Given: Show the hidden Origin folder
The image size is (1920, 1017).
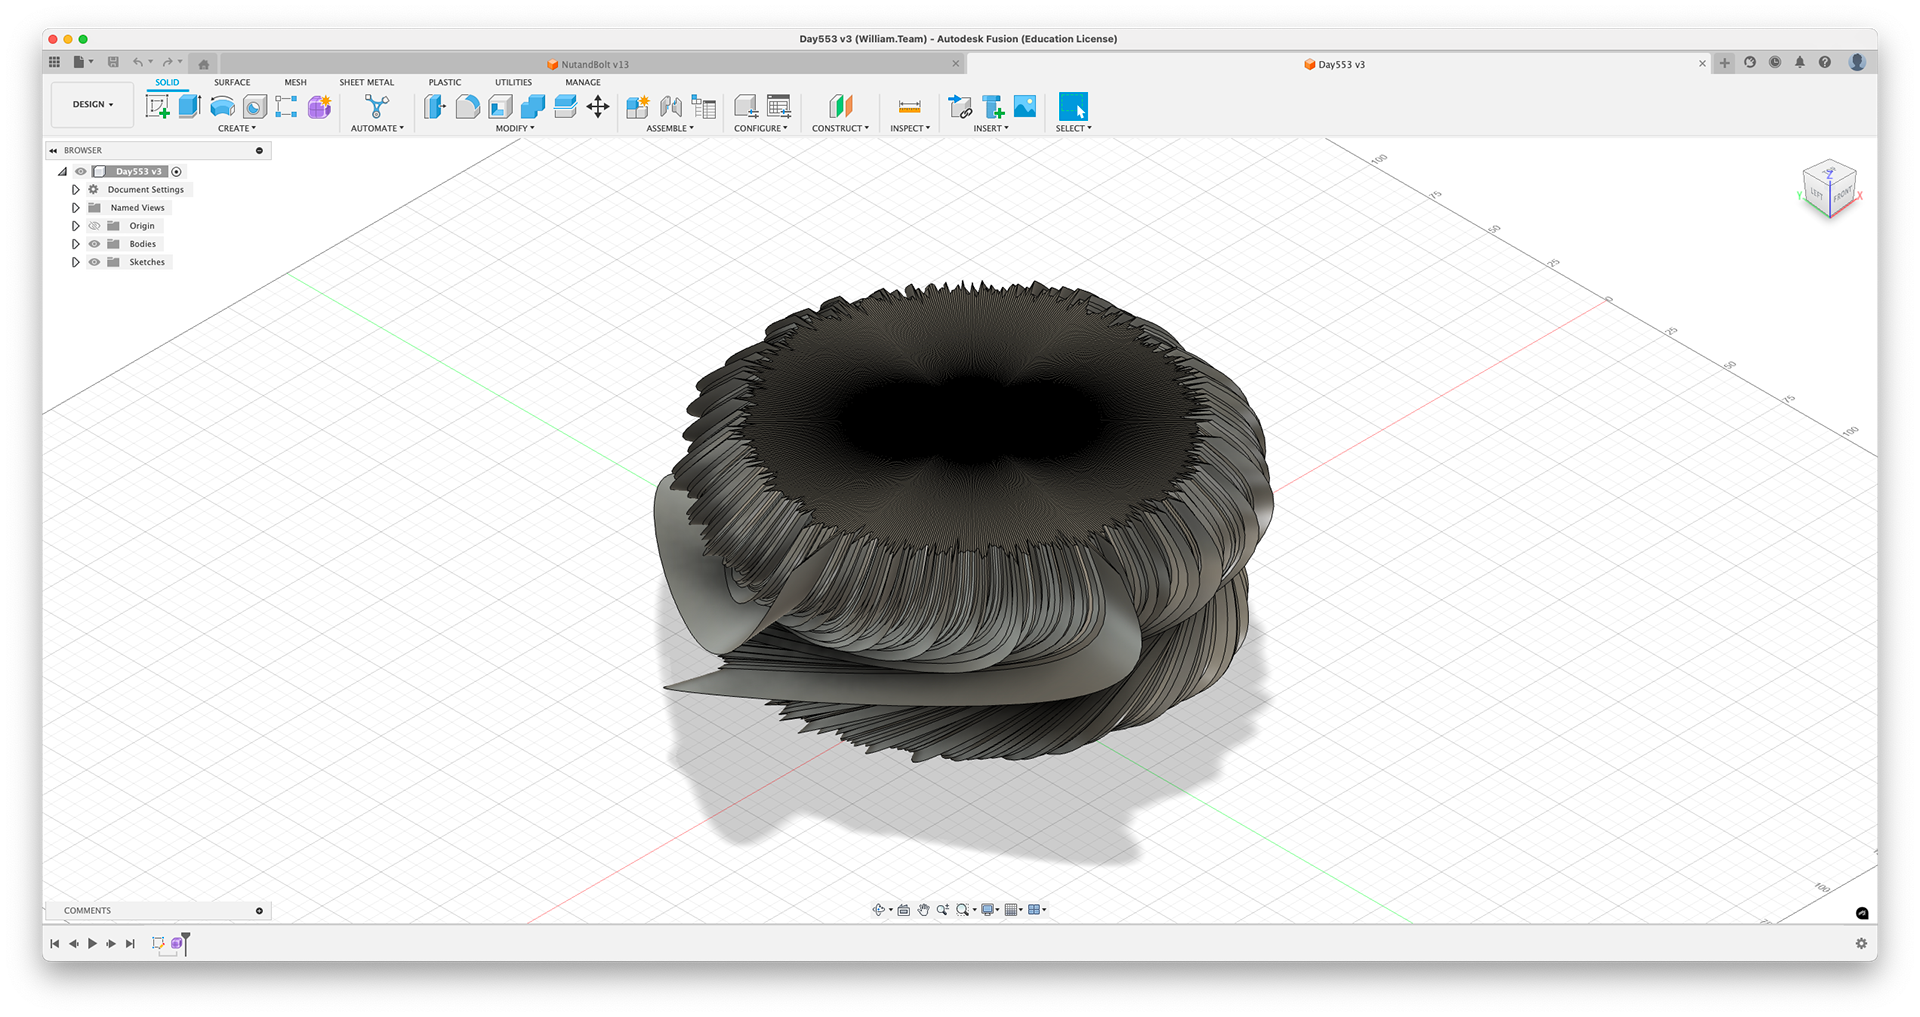Looking at the screenshot, I should 95,226.
